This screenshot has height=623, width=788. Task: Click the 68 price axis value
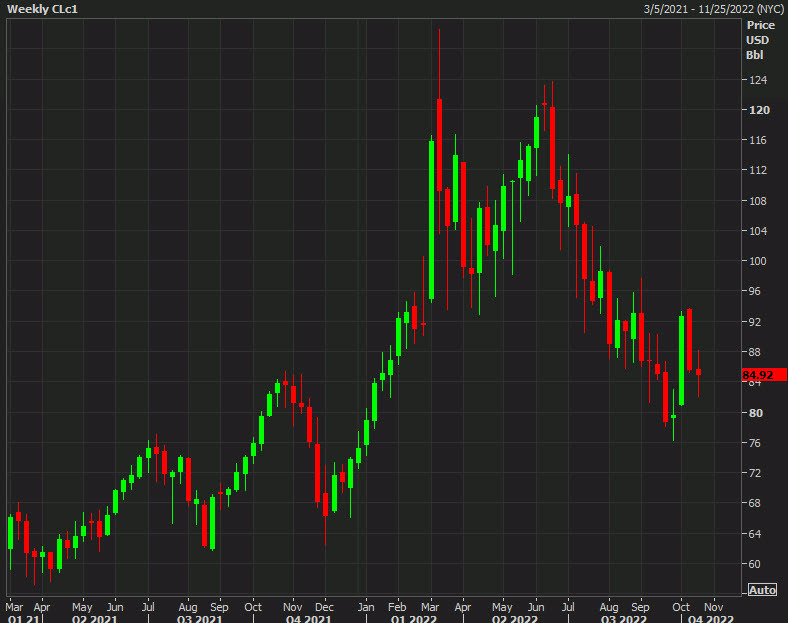pyautogui.click(x=755, y=503)
